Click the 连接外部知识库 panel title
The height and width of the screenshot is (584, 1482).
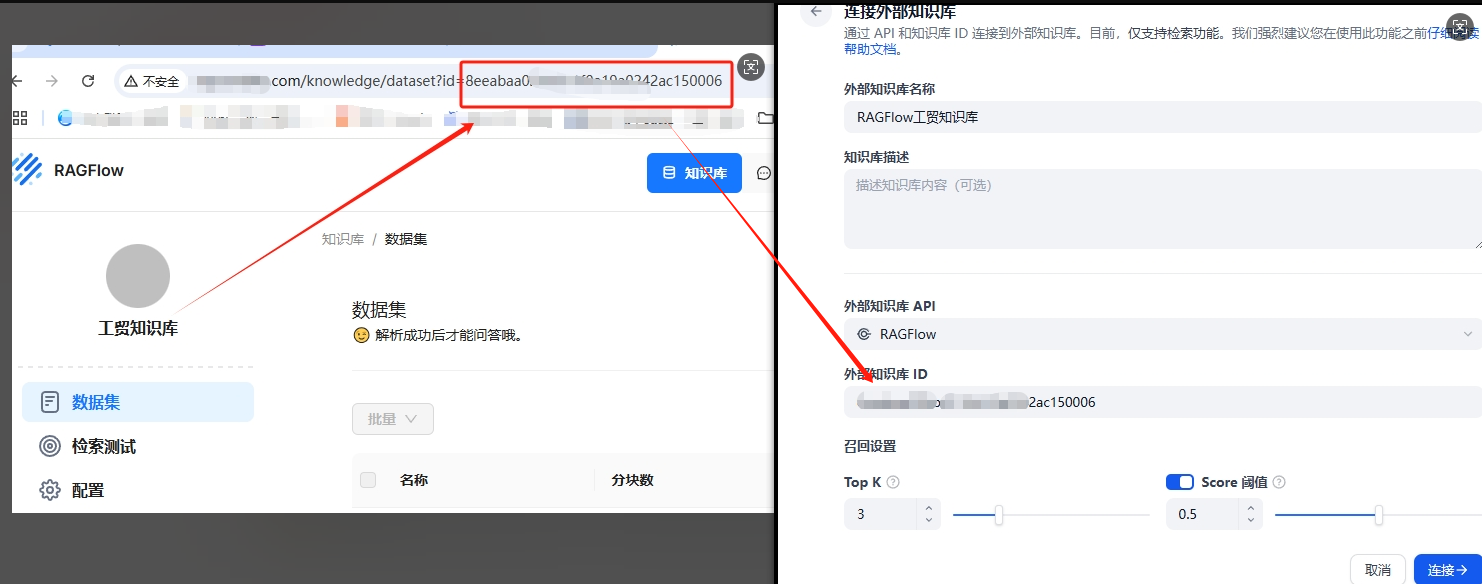pyautogui.click(x=900, y=12)
